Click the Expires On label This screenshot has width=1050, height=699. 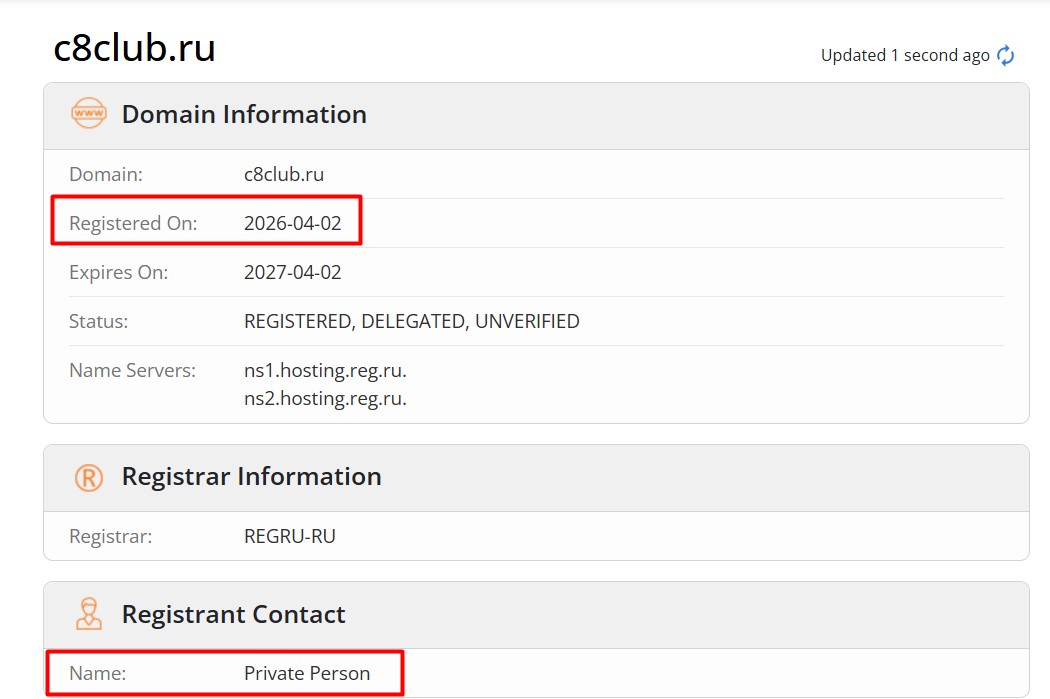point(119,273)
